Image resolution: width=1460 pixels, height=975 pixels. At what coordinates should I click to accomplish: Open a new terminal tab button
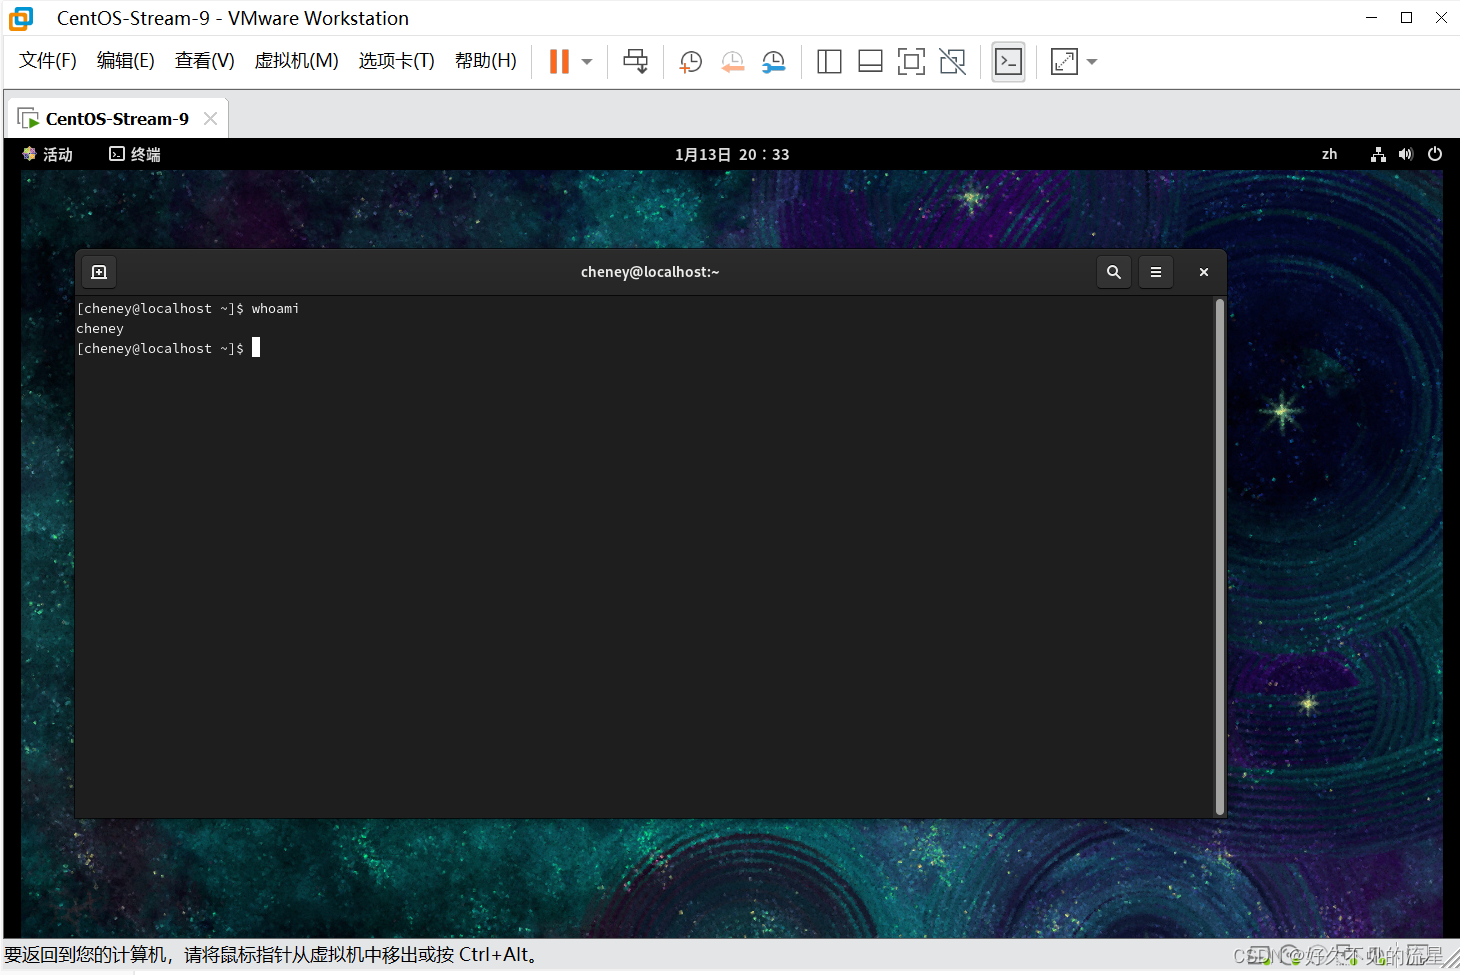click(99, 272)
